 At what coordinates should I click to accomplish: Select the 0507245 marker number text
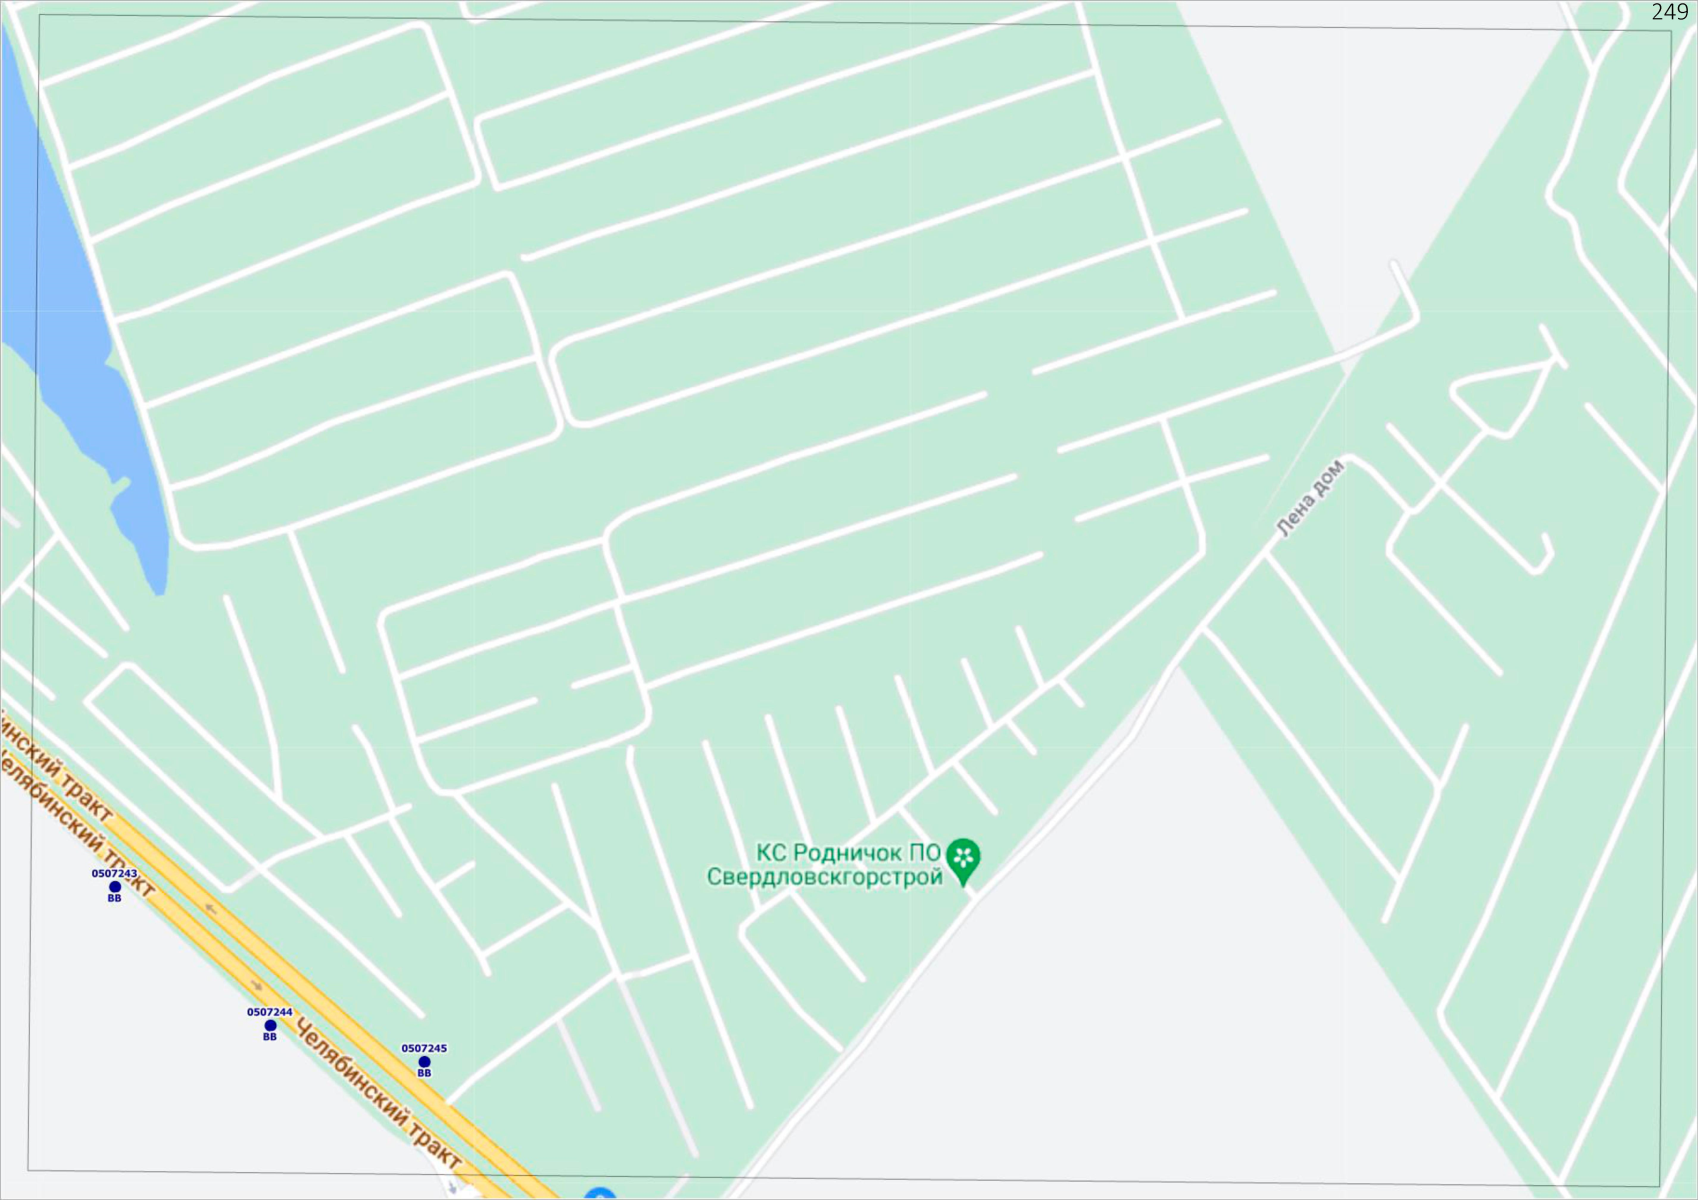point(424,1049)
